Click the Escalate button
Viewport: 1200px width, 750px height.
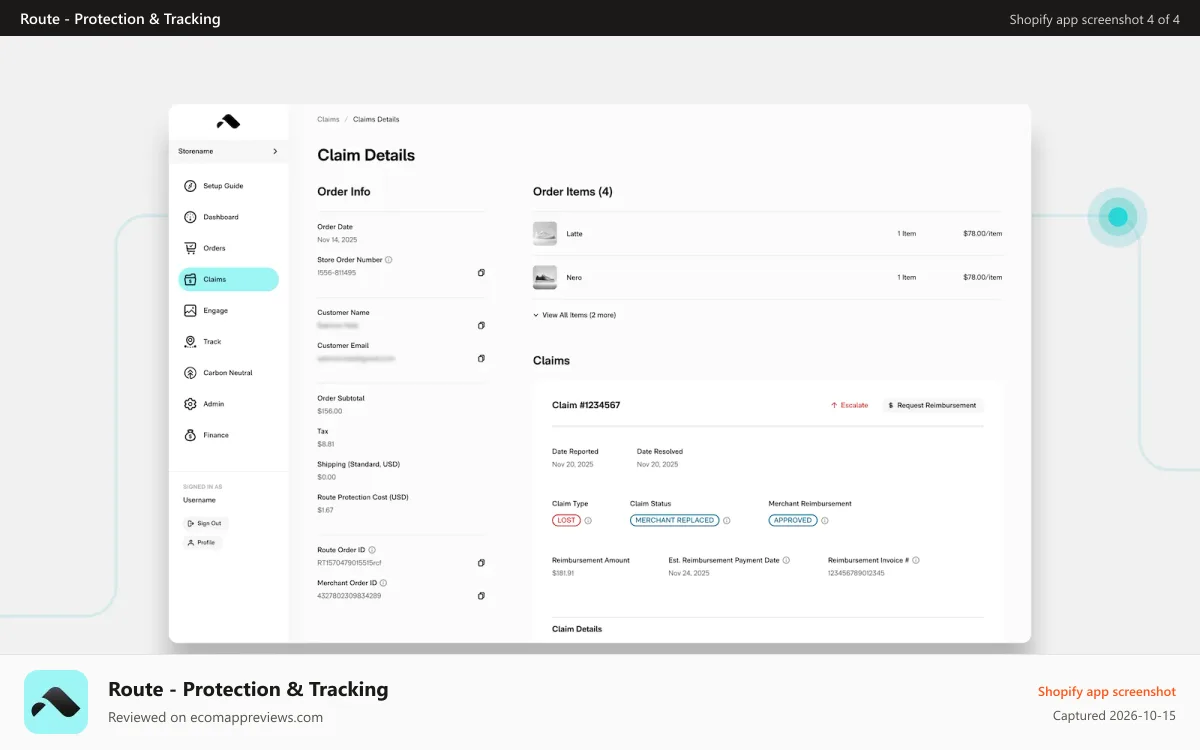point(849,405)
